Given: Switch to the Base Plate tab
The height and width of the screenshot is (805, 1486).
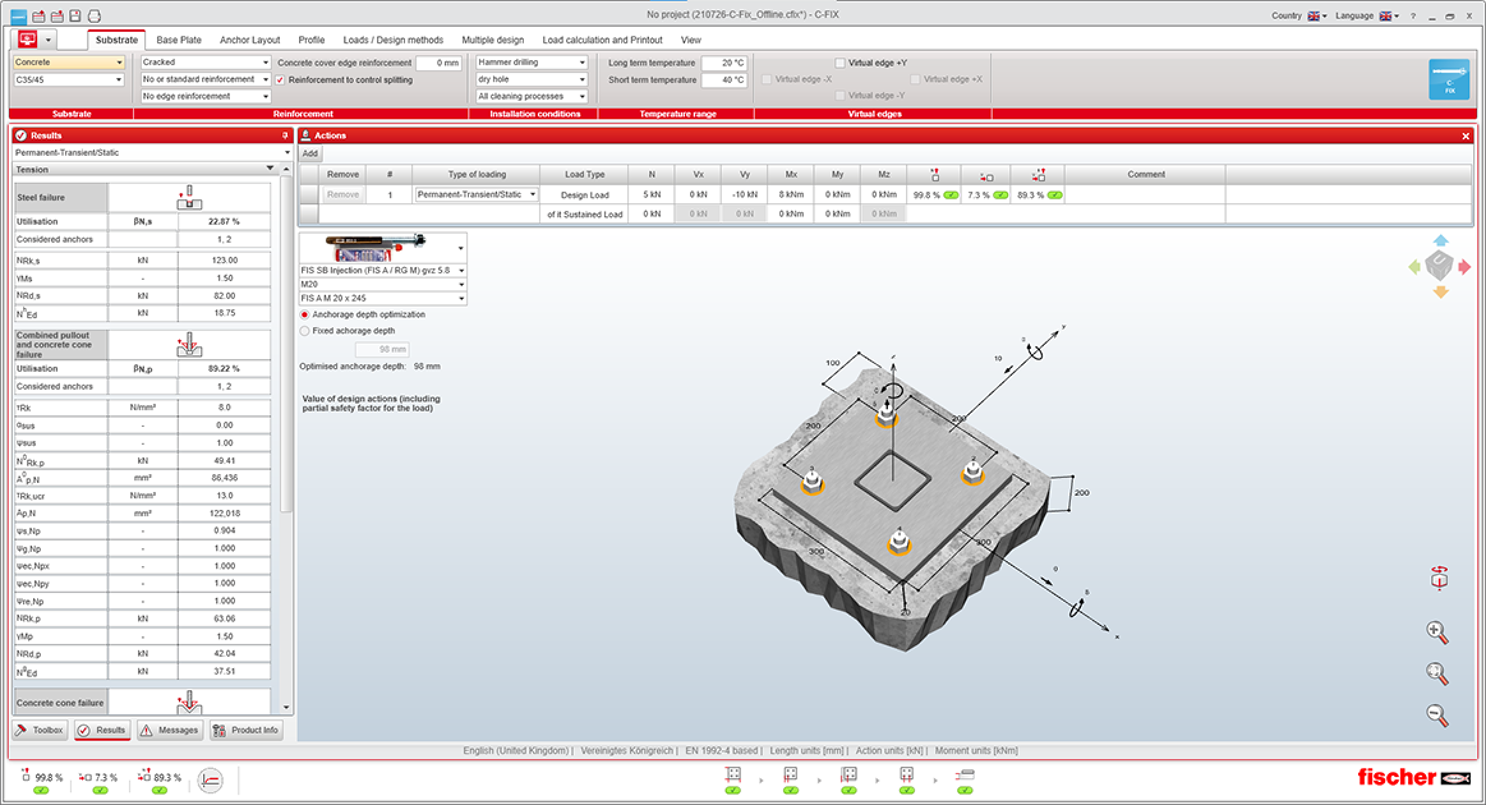Looking at the screenshot, I should (178, 40).
